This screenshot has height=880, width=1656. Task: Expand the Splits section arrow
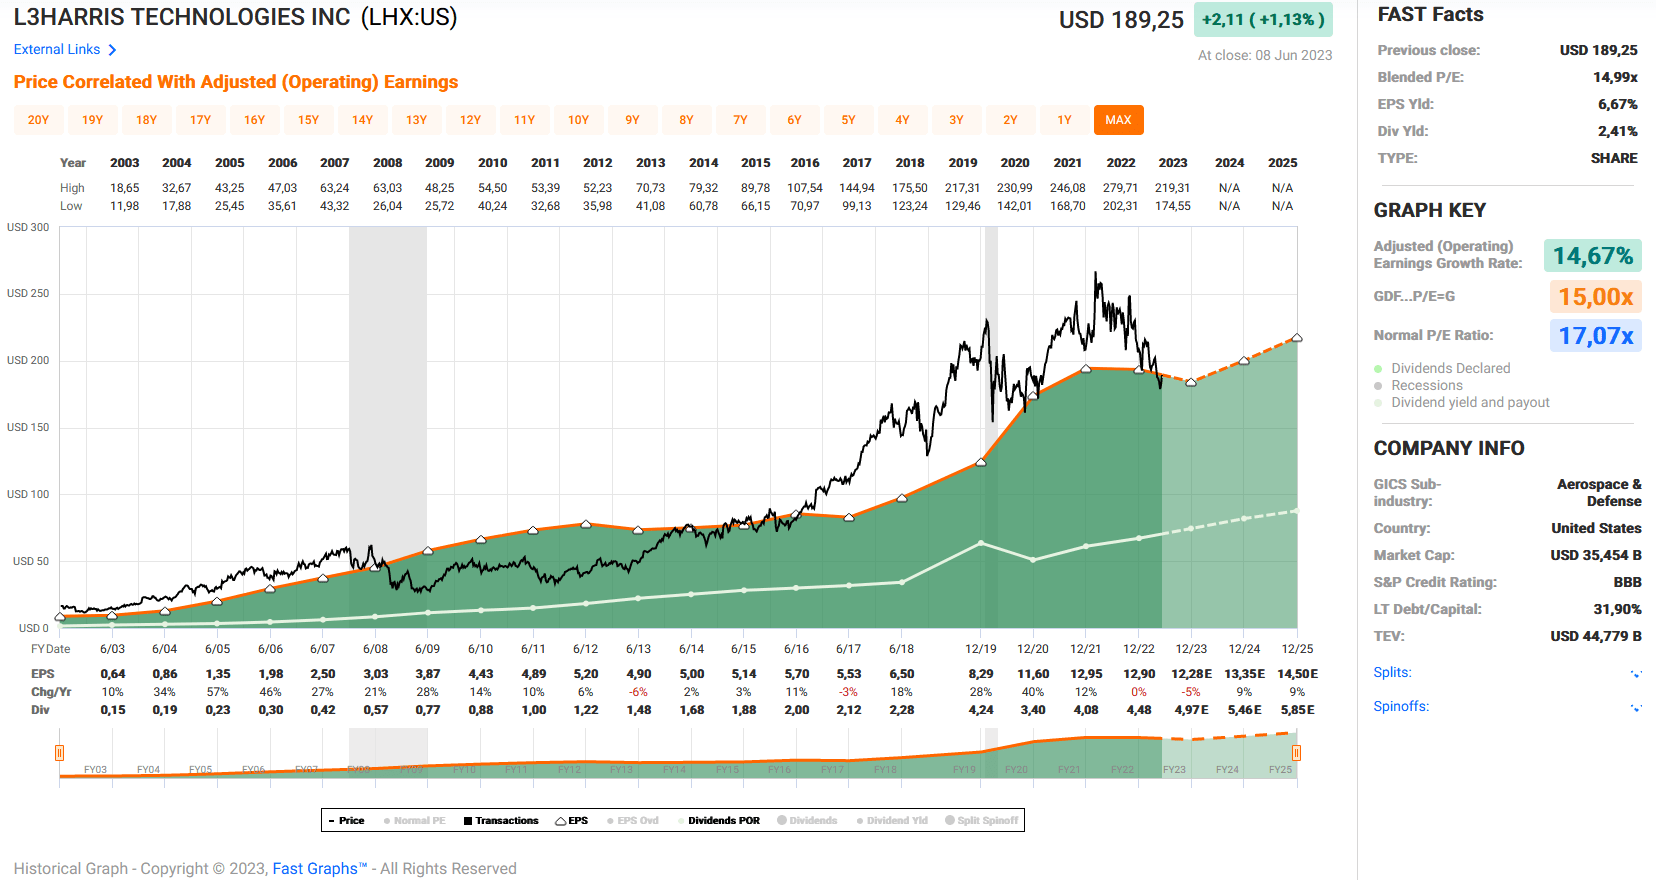point(1636,674)
